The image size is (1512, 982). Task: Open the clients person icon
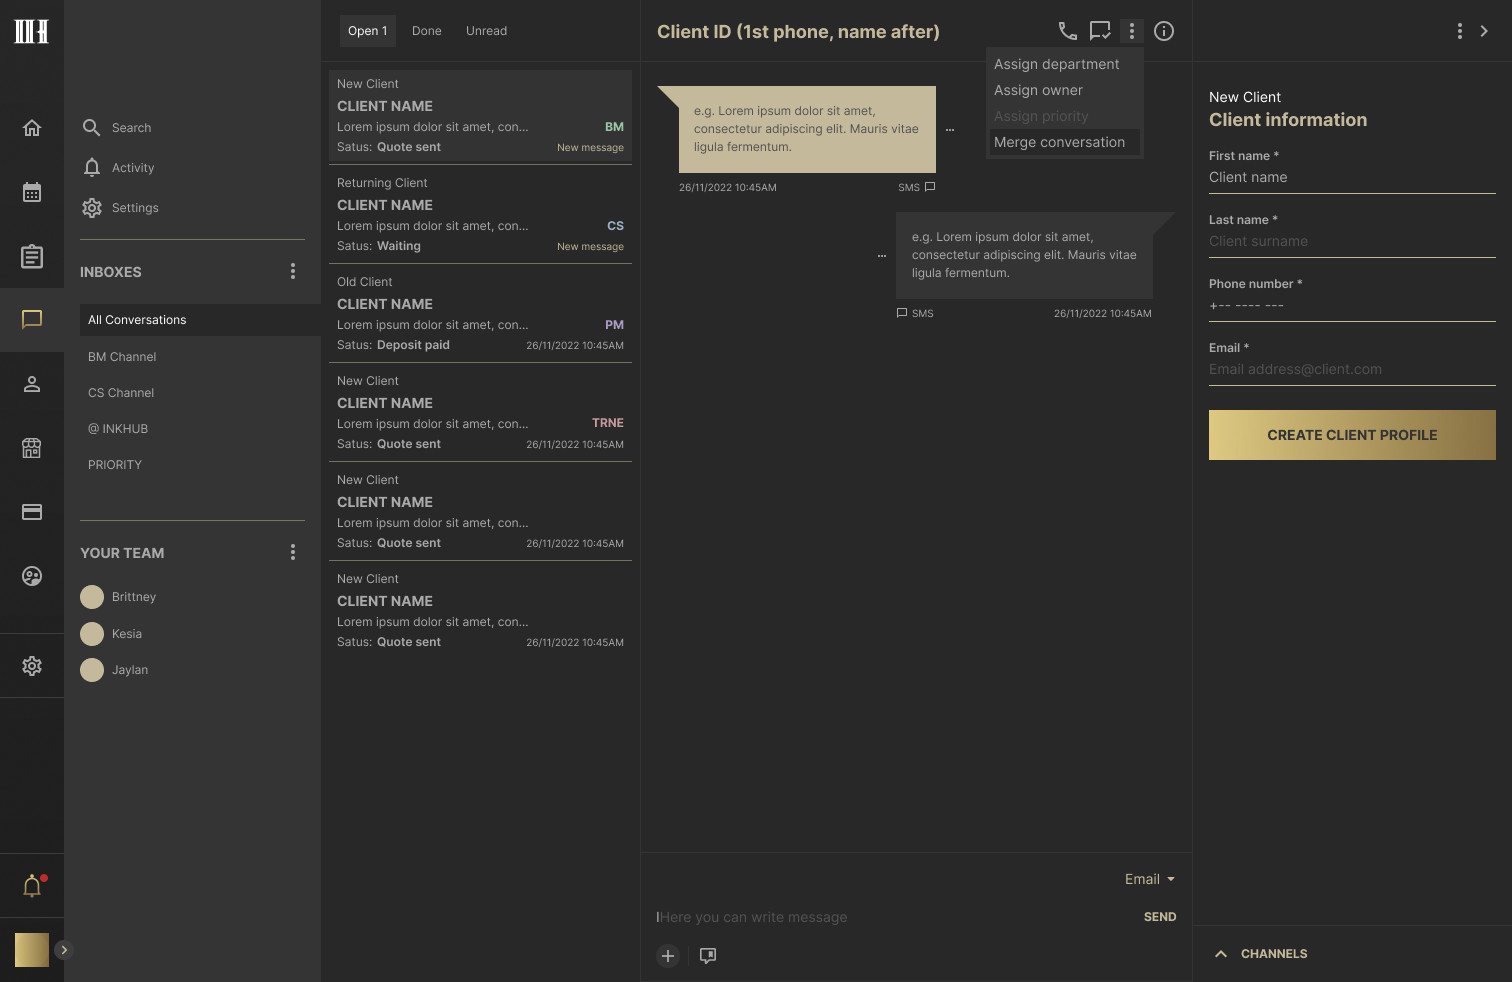[x=32, y=384]
